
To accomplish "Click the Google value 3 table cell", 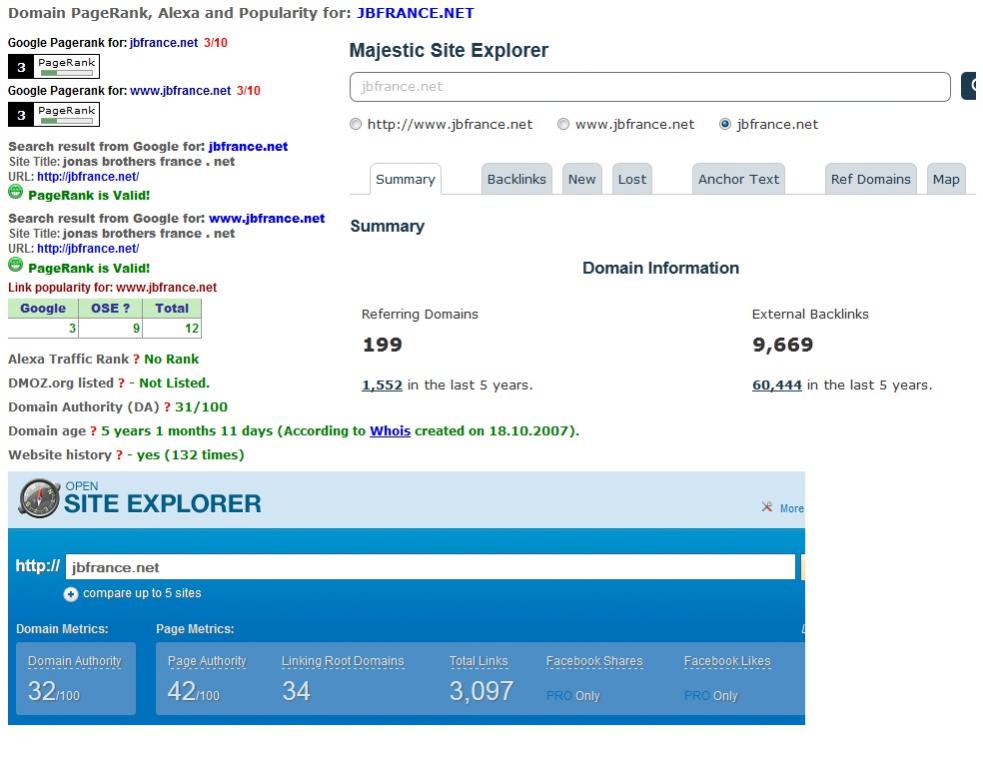I will coord(43,329).
